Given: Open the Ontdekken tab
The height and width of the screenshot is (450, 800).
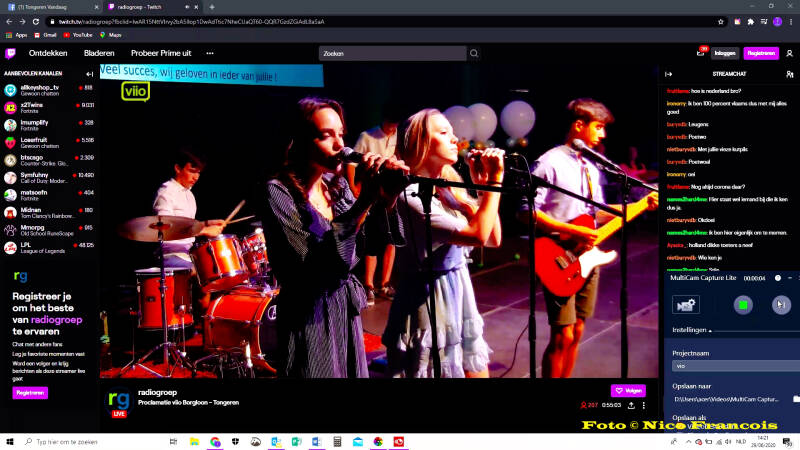Looking at the screenshot, I should point(48,53).
